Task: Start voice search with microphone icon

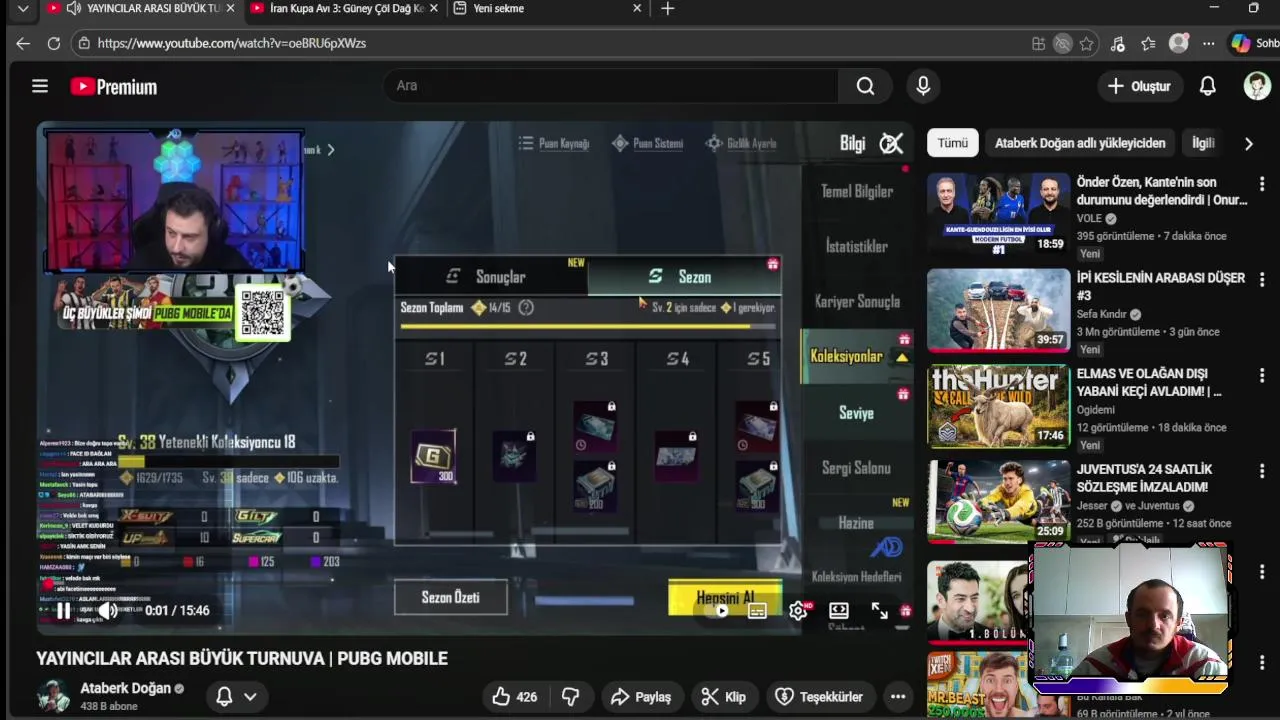Action: [x=923, y=86]
